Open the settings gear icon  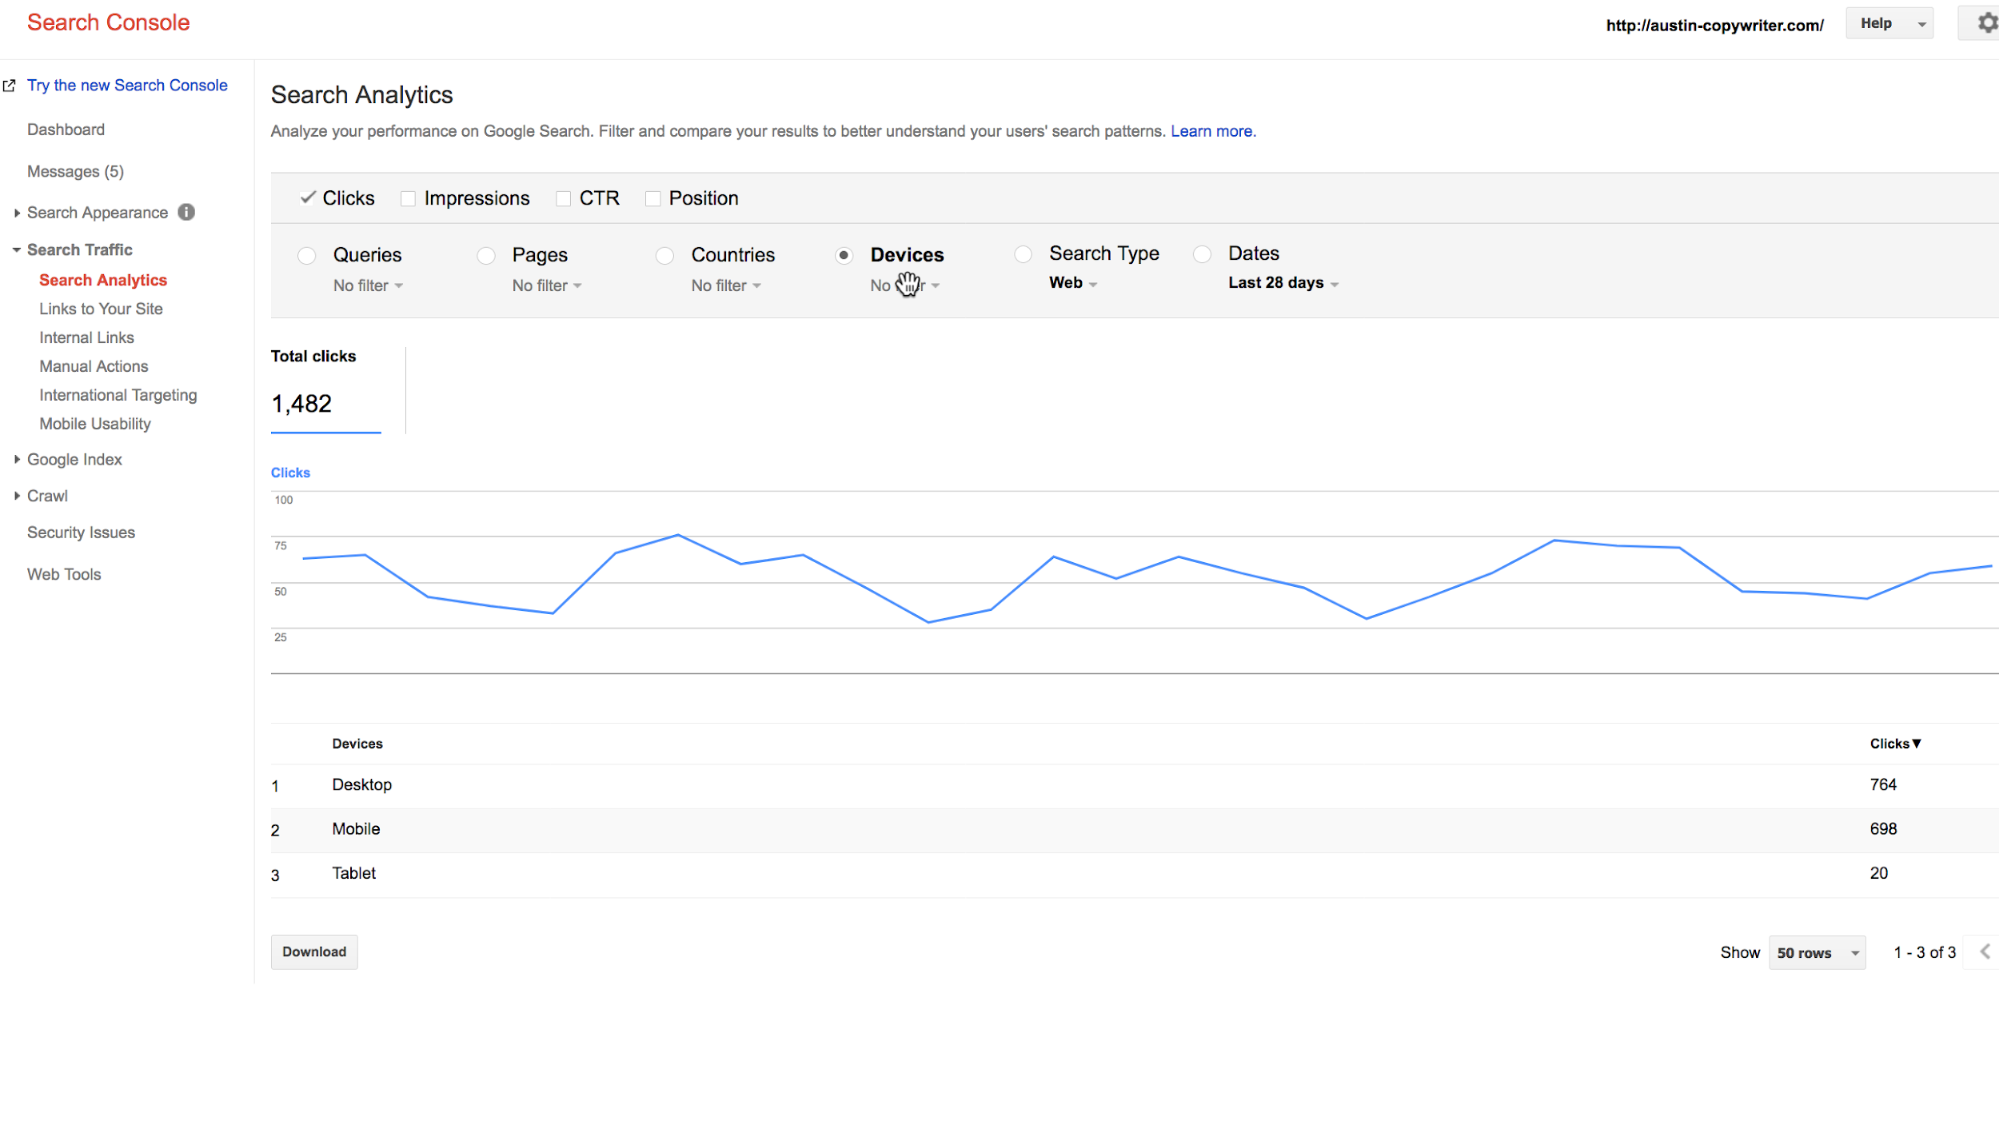[1984, 22]
